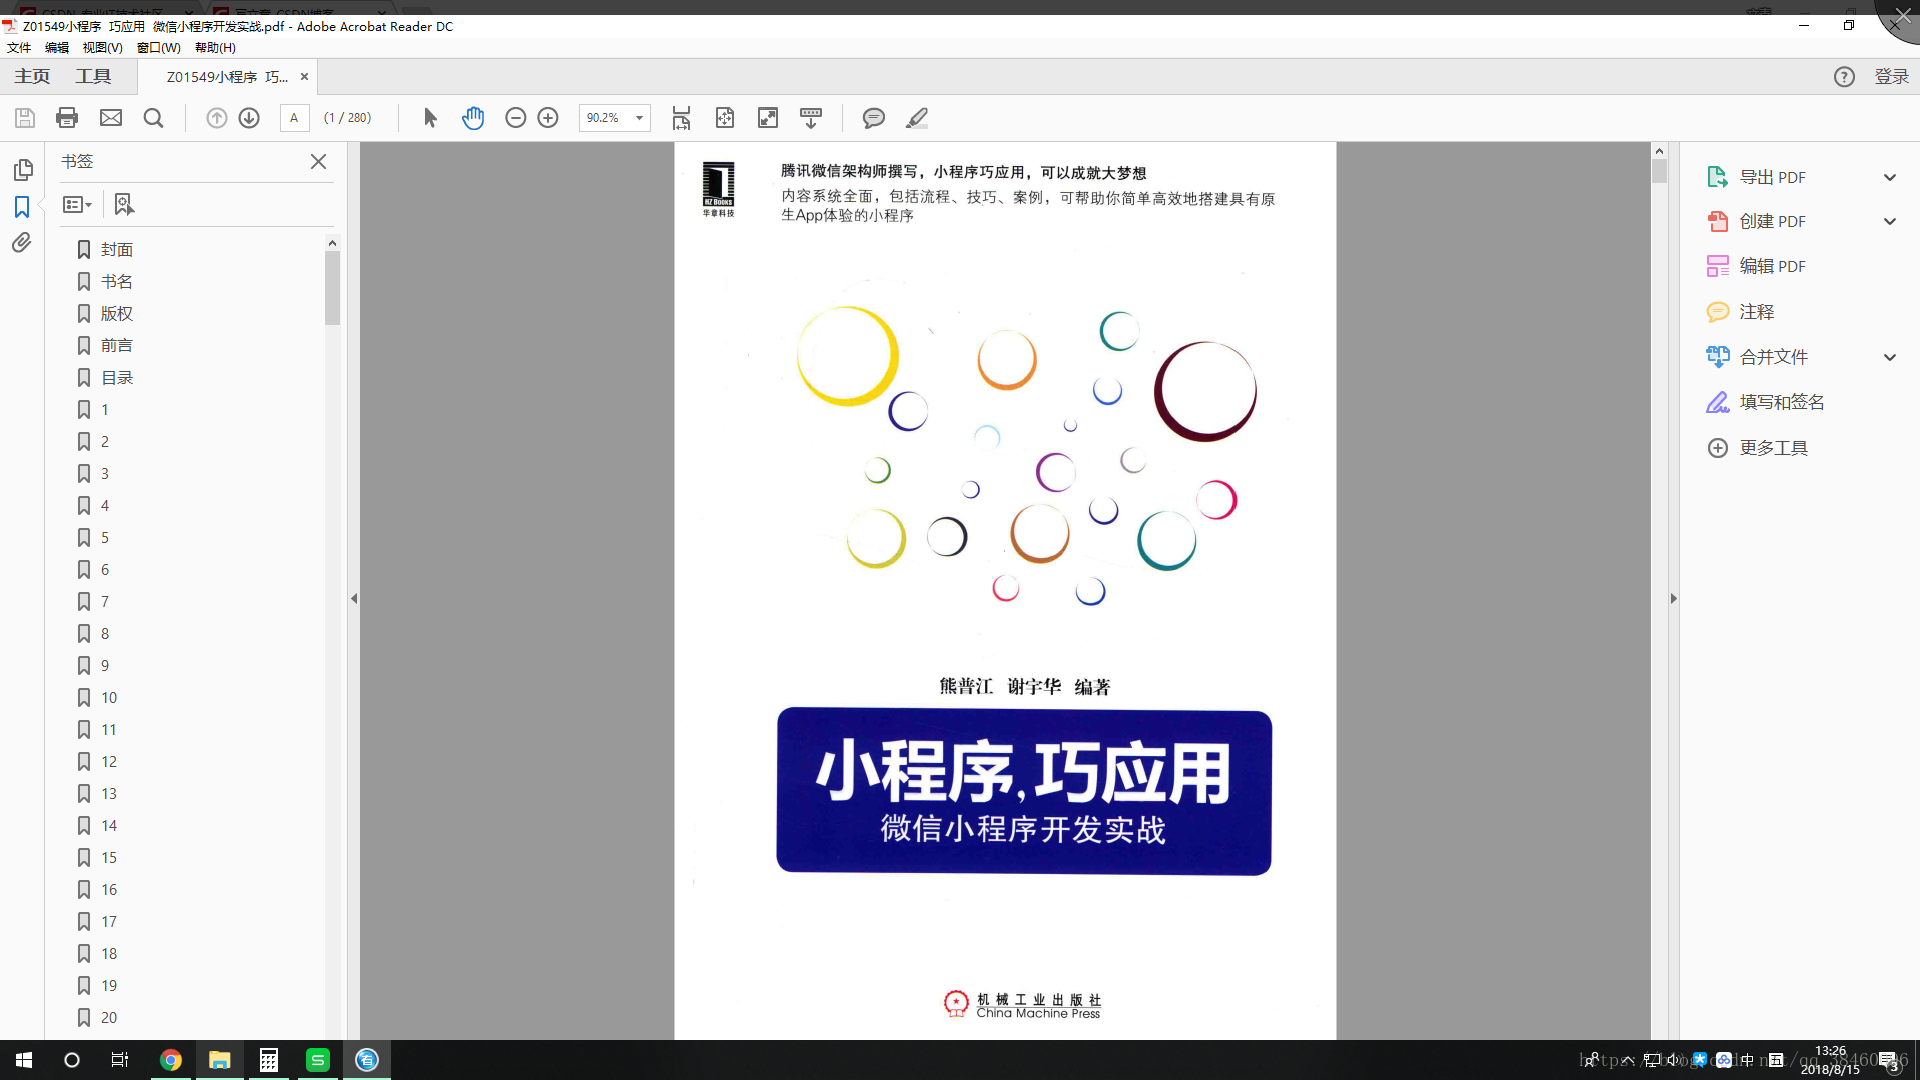Zoom in with the plus icon
1920x1080 pixels.
click(x=548, y=118)
